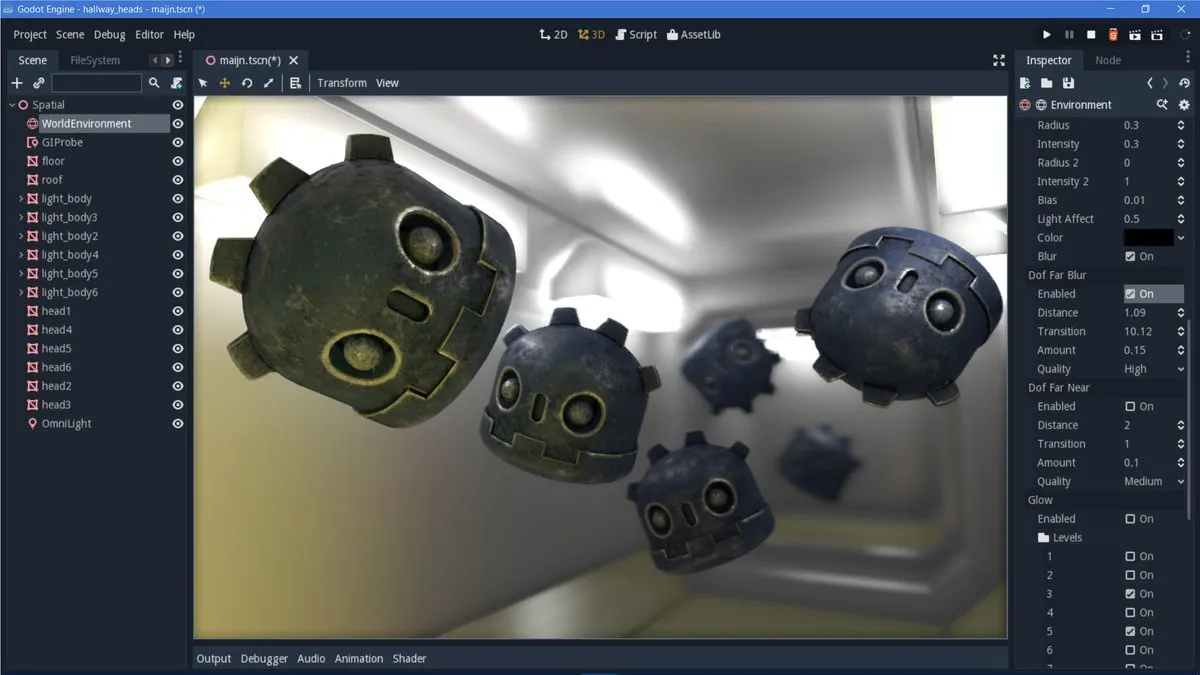Enable the Glow Enabled checkbox

[1130, 519]
